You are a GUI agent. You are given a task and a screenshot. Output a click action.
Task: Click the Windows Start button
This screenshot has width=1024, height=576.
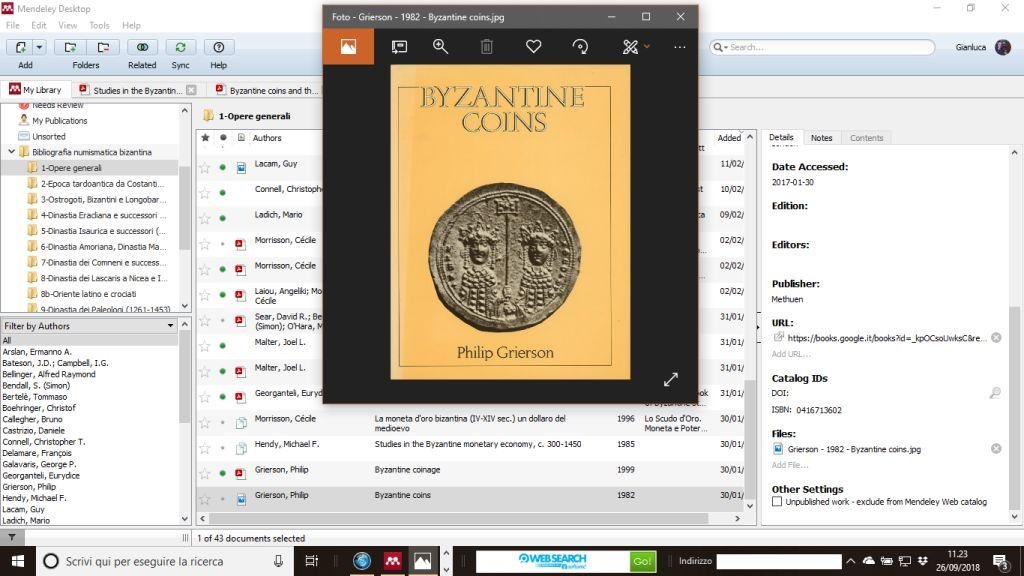[18, 561]
